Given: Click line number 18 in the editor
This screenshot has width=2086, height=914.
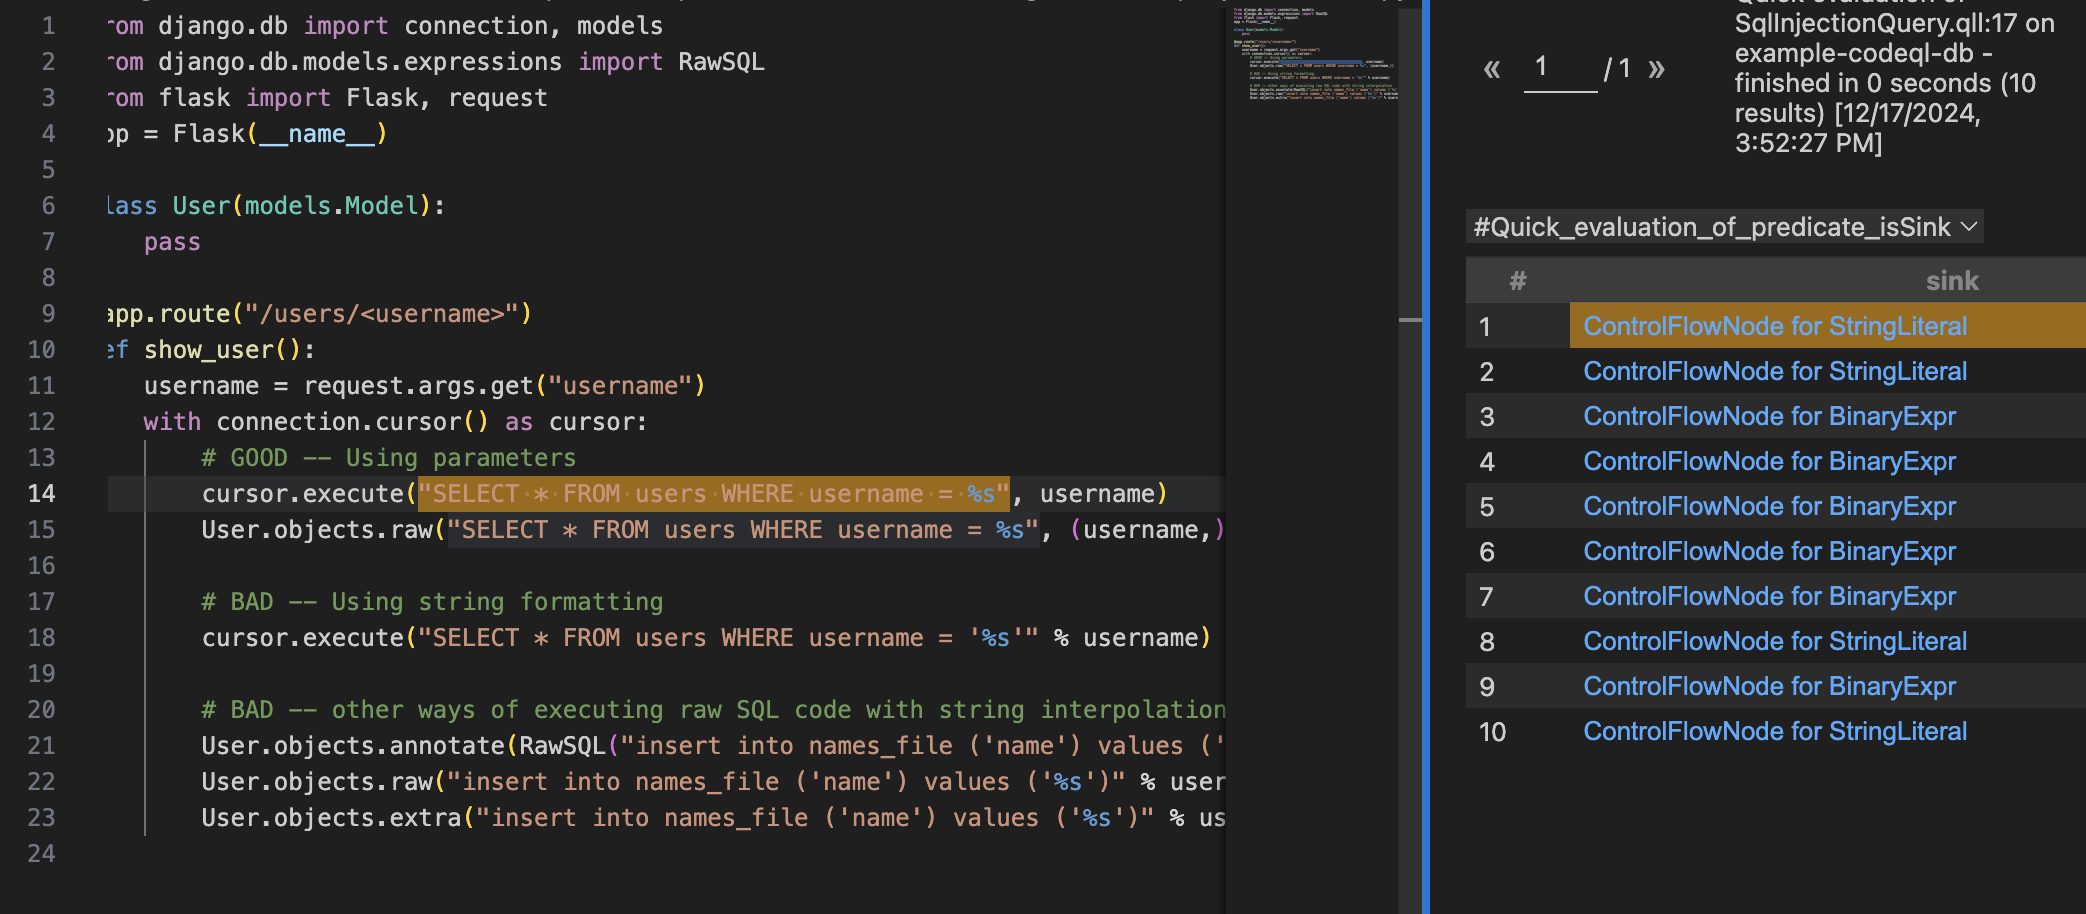Looking at the screenshot, I should point(42,637).
